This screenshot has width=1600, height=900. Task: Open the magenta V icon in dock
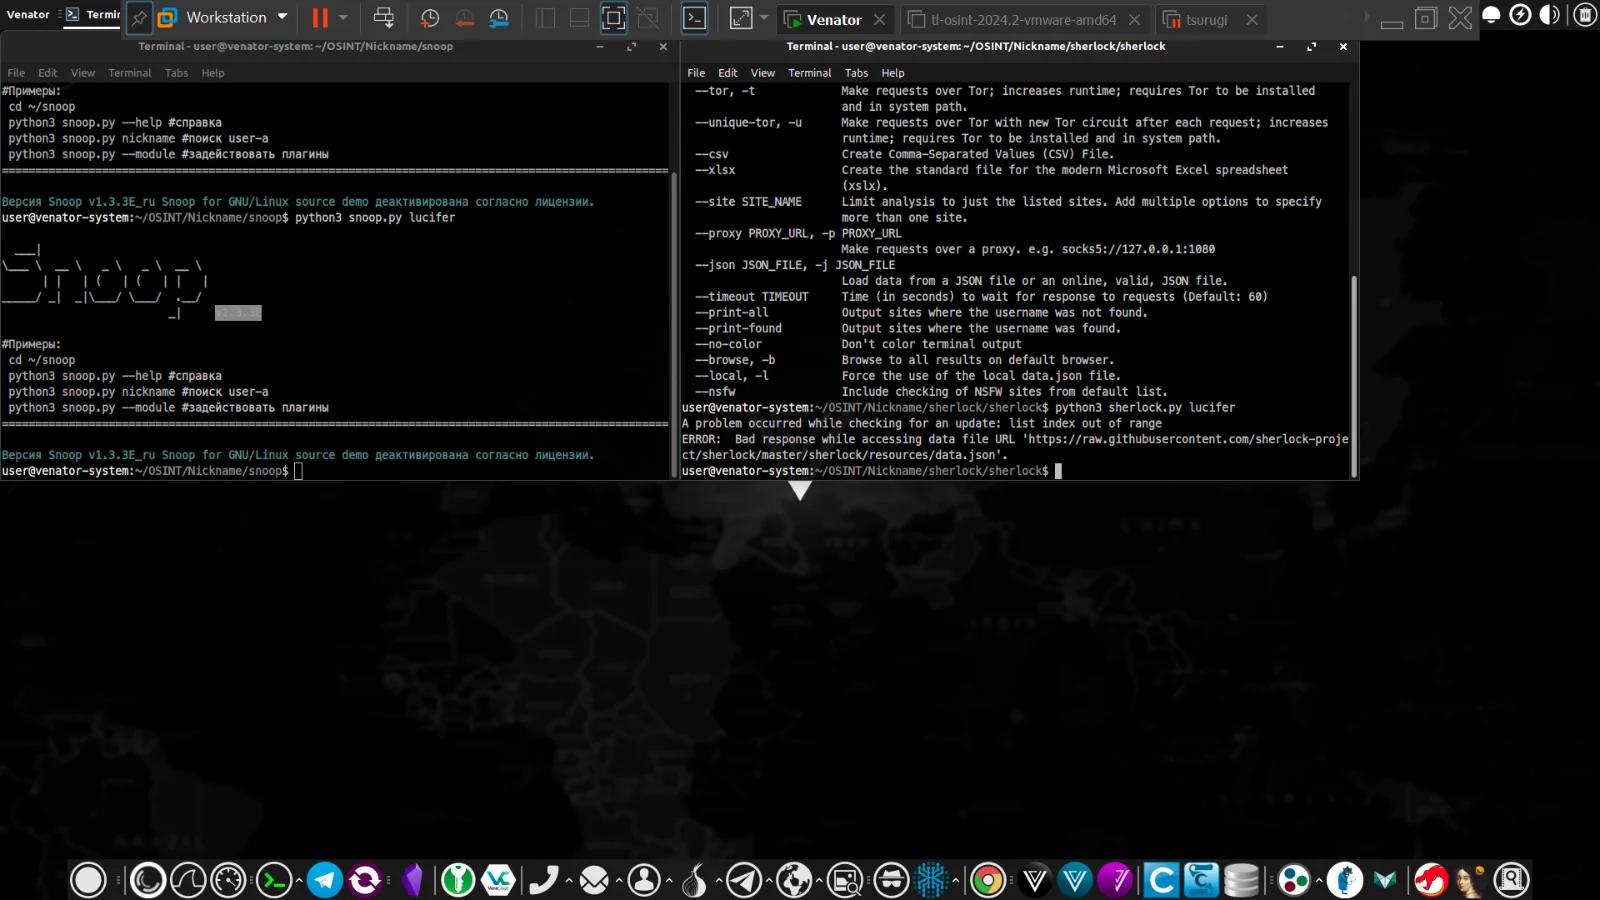pos(1115,880)
